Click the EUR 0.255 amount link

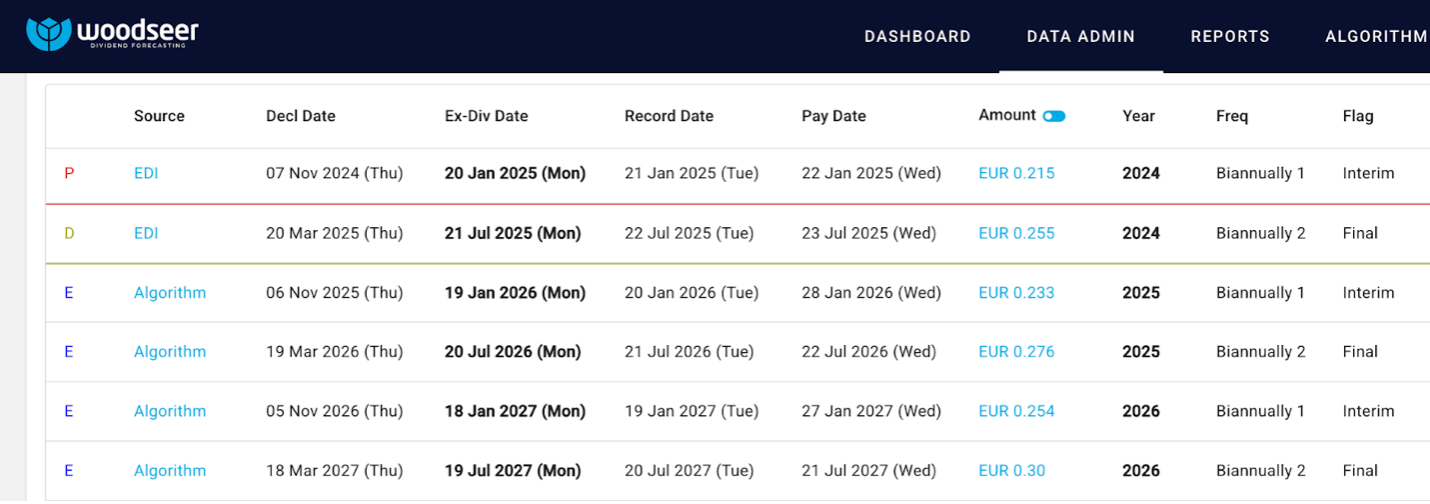pyautogui.click(x=1016, y=233)
